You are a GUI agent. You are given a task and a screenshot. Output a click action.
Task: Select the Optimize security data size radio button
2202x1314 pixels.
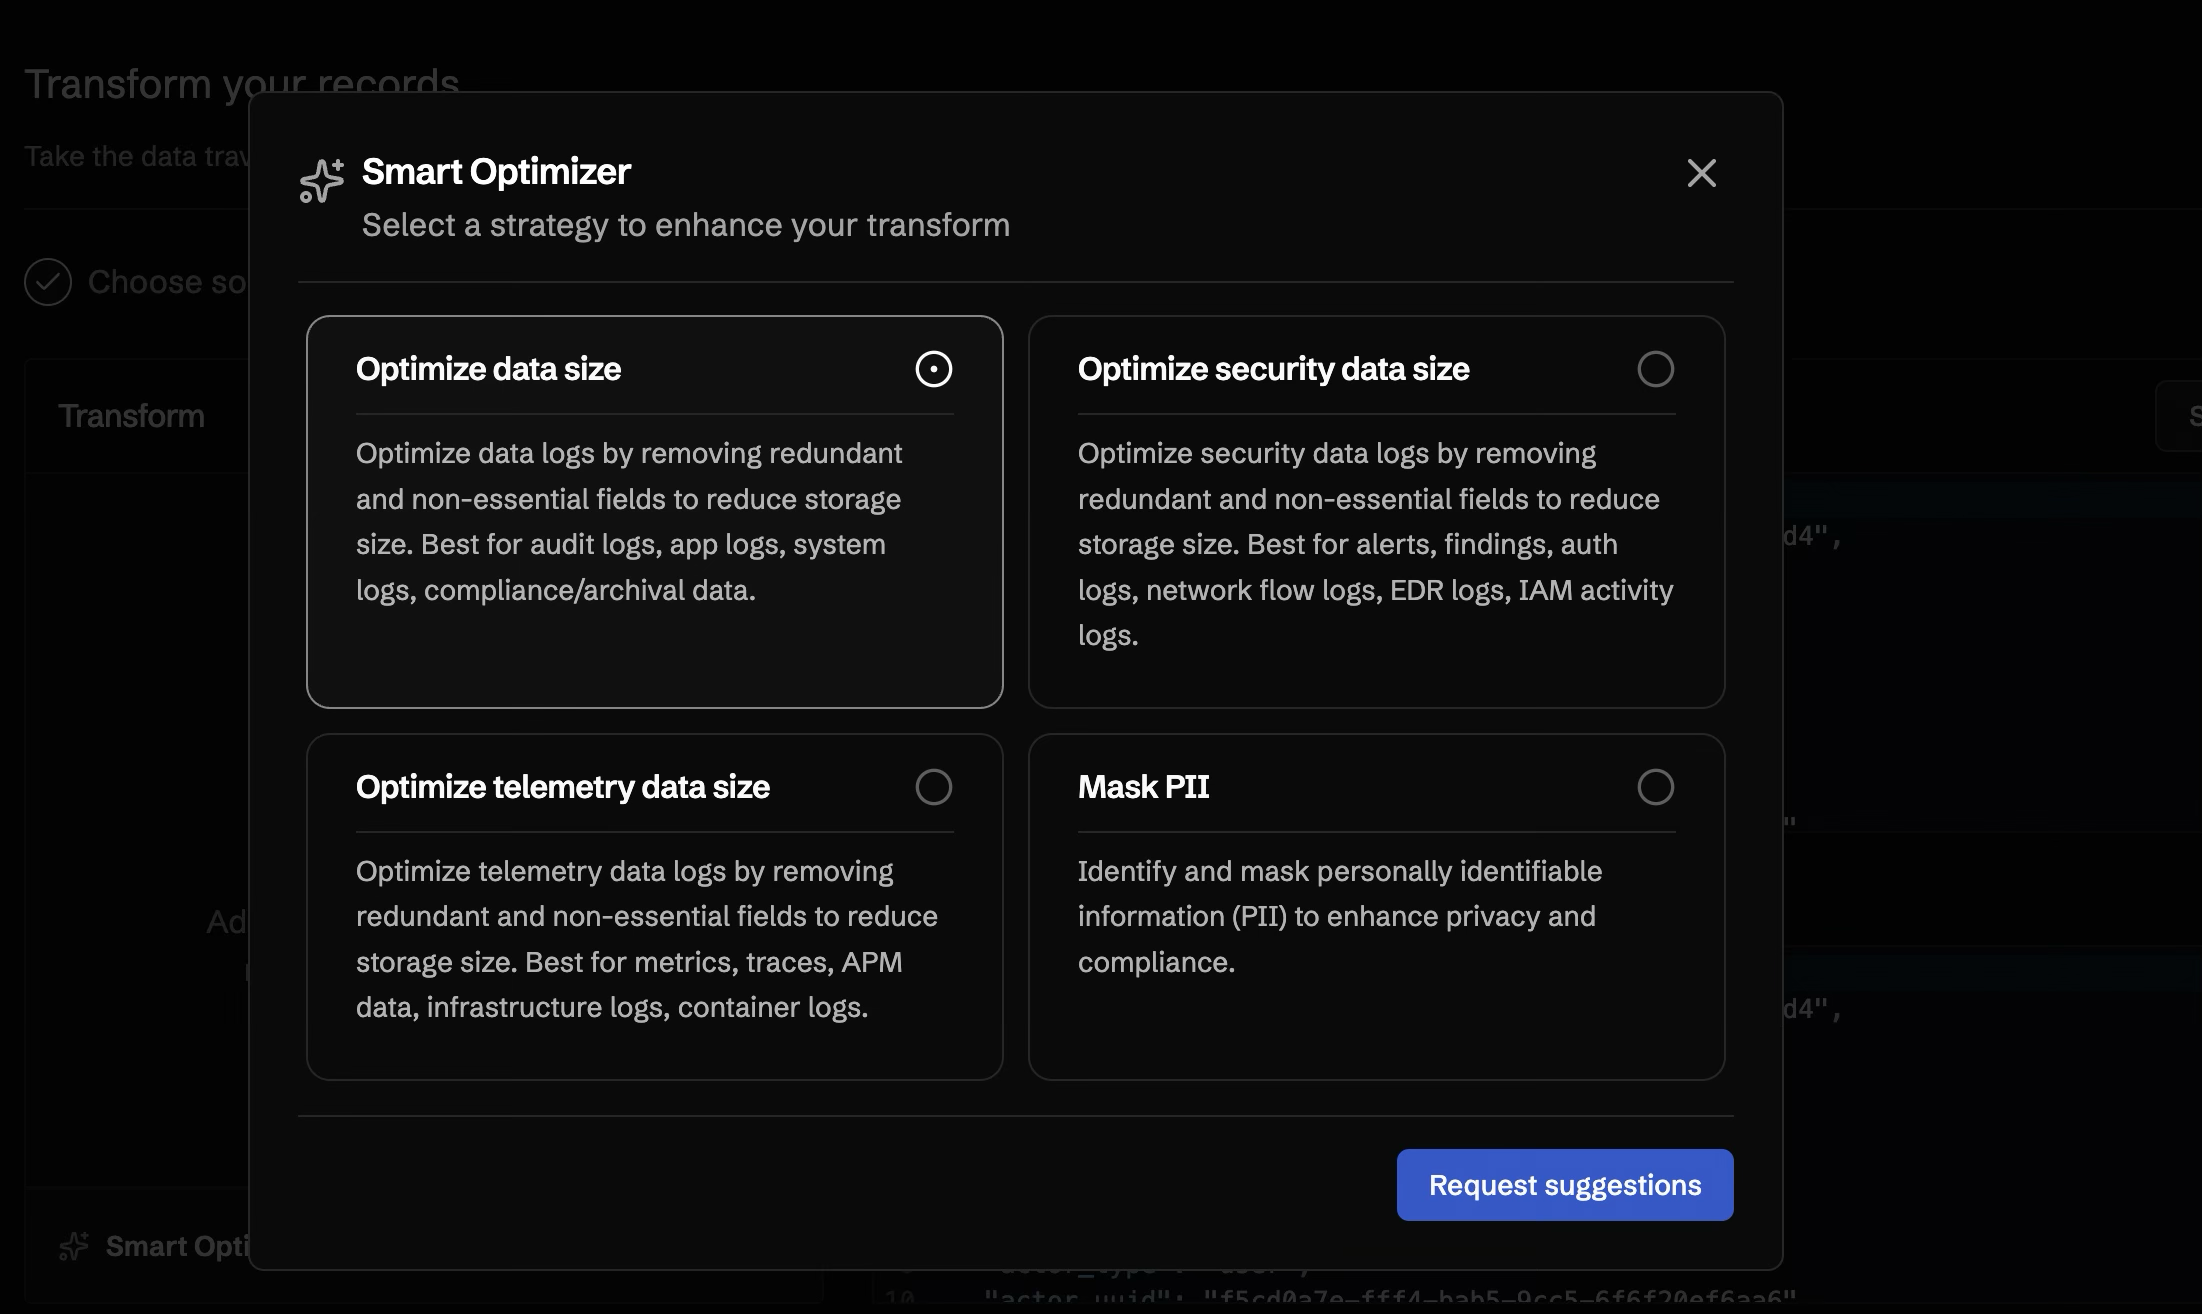[1656, 369]
